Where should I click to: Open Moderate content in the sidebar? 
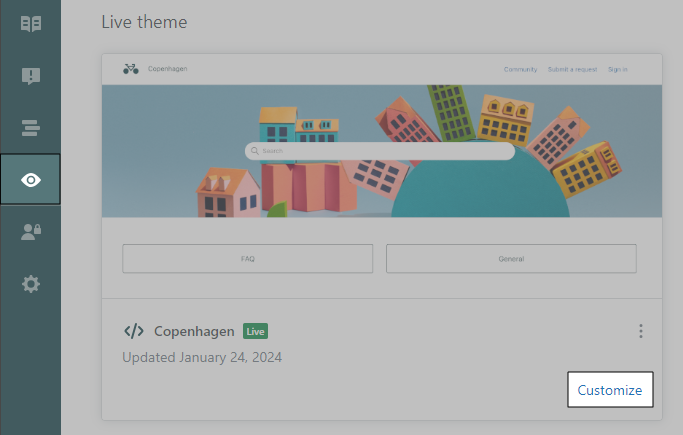tap(30, 76)
